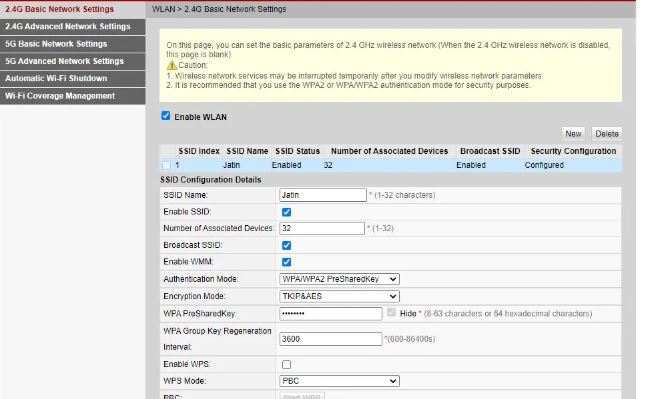Select the Jatin SSID name table cell

(231, 165)
